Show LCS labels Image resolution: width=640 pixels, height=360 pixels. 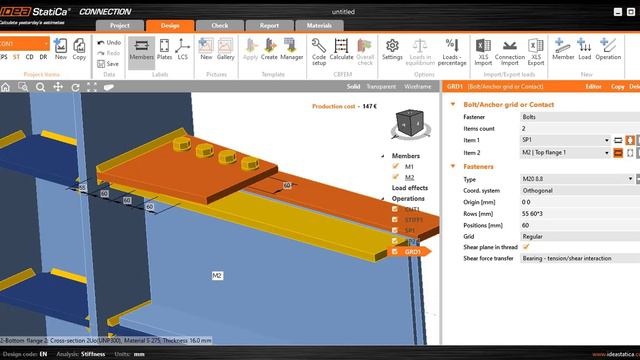pyautogui.click(x=182, y=49)
